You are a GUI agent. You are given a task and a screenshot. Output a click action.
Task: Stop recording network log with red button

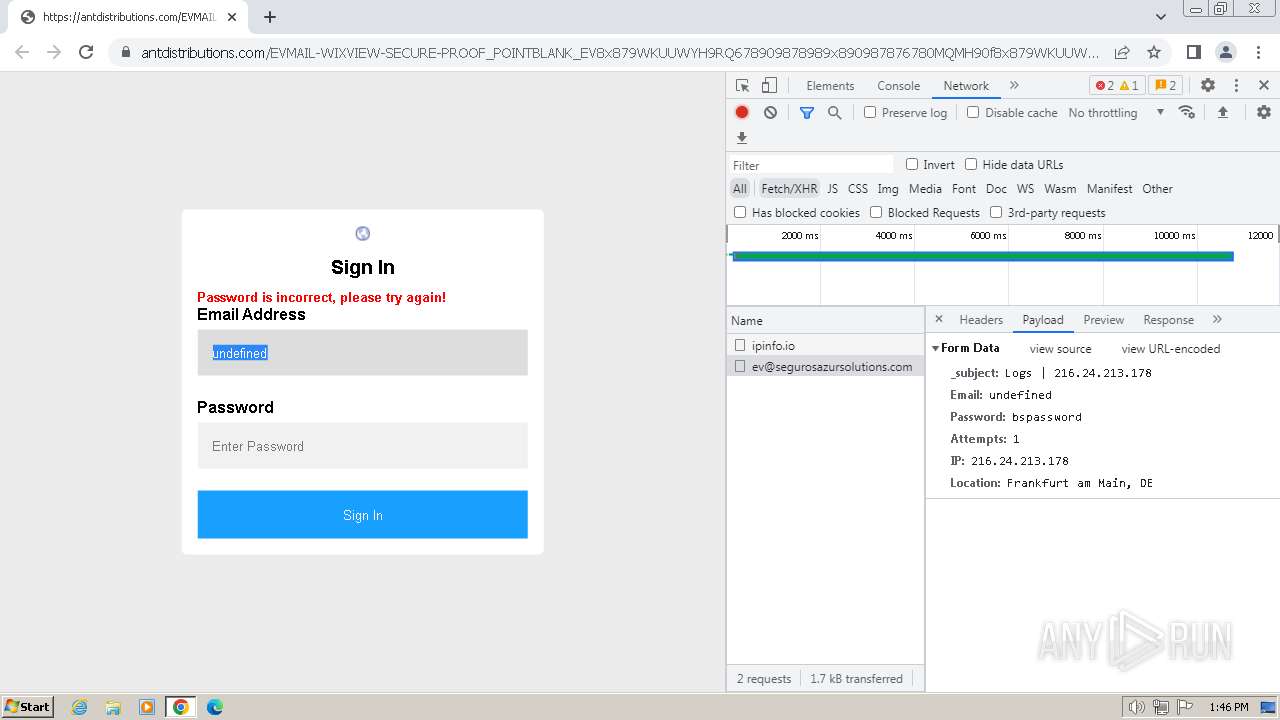click(742, 112)
